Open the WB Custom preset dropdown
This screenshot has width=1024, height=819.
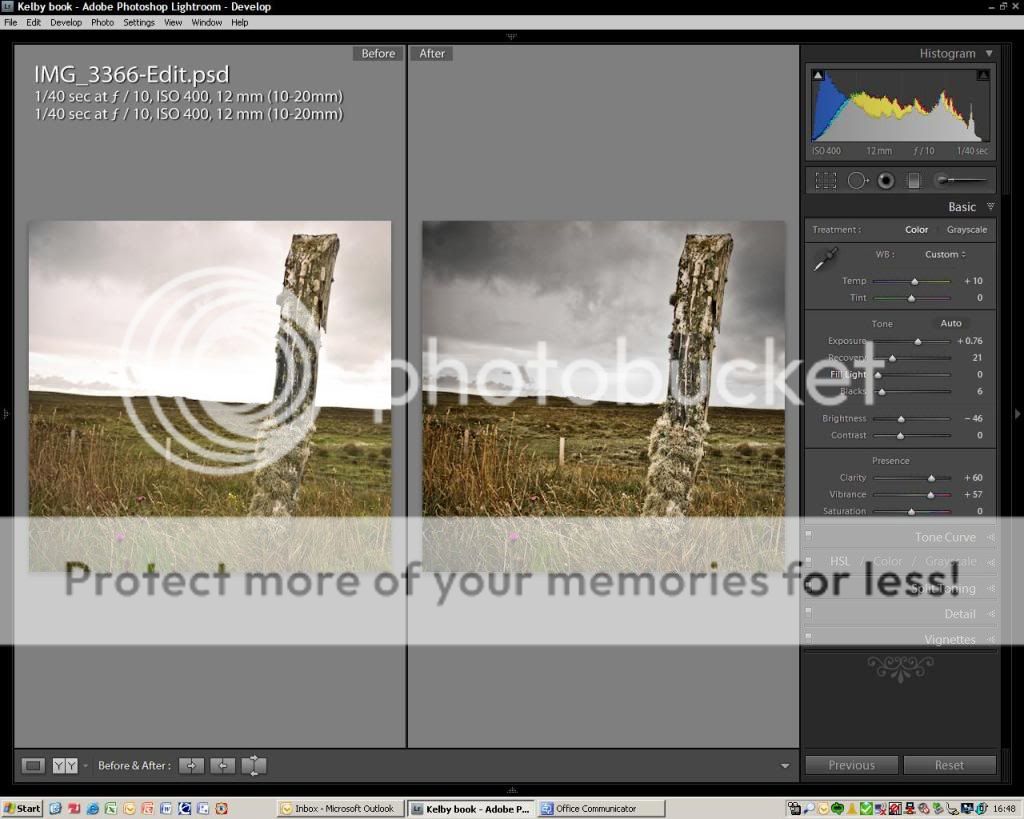tap(945, 254)
